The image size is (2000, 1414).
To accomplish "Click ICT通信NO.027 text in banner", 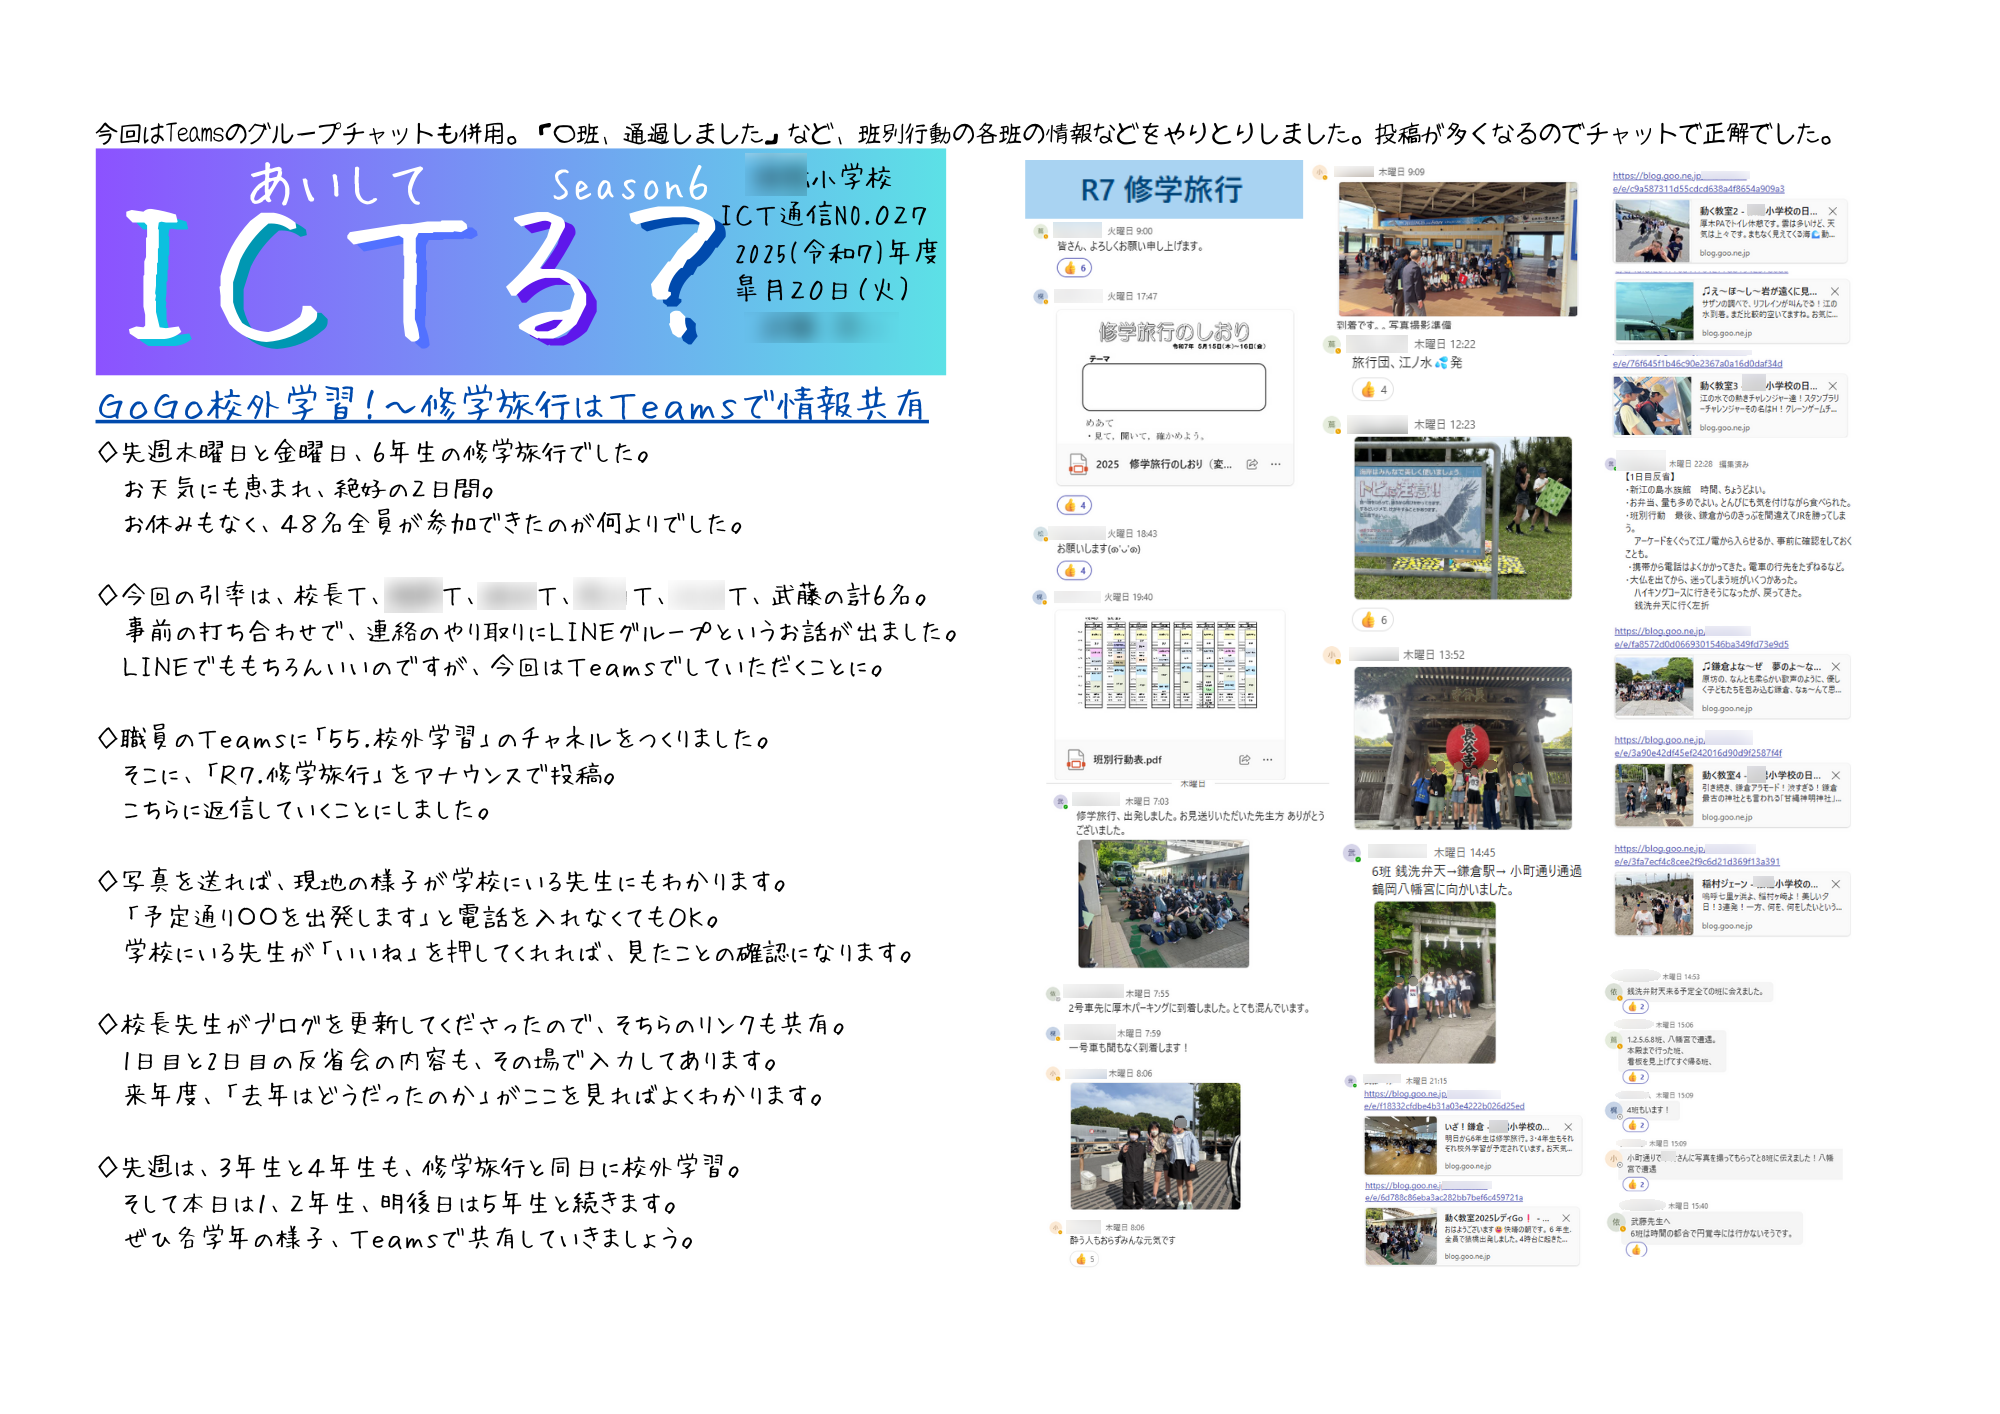I will click(x=825, y=216).
